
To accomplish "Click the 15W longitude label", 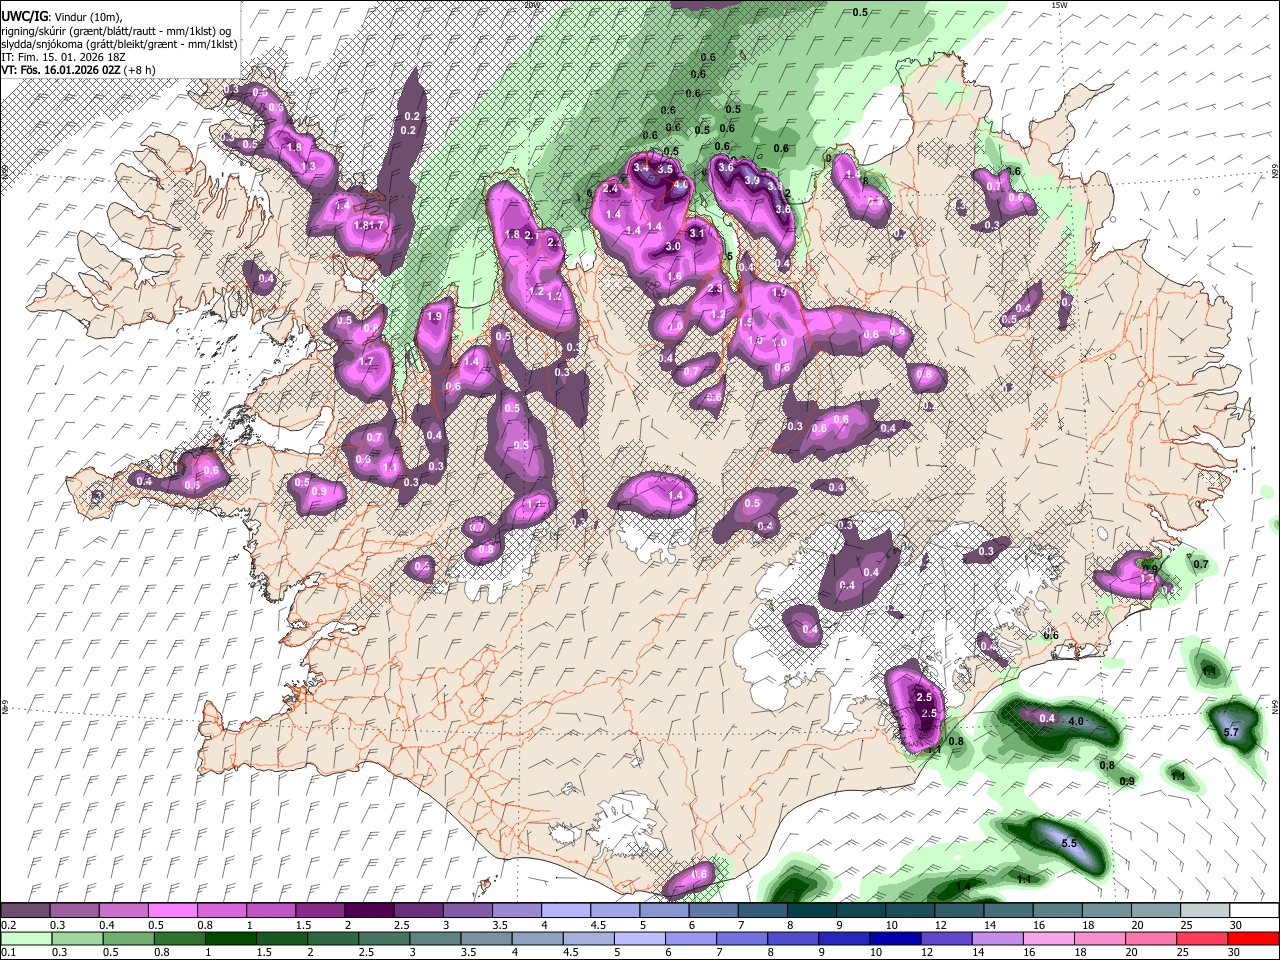I will coord(1060,5).
